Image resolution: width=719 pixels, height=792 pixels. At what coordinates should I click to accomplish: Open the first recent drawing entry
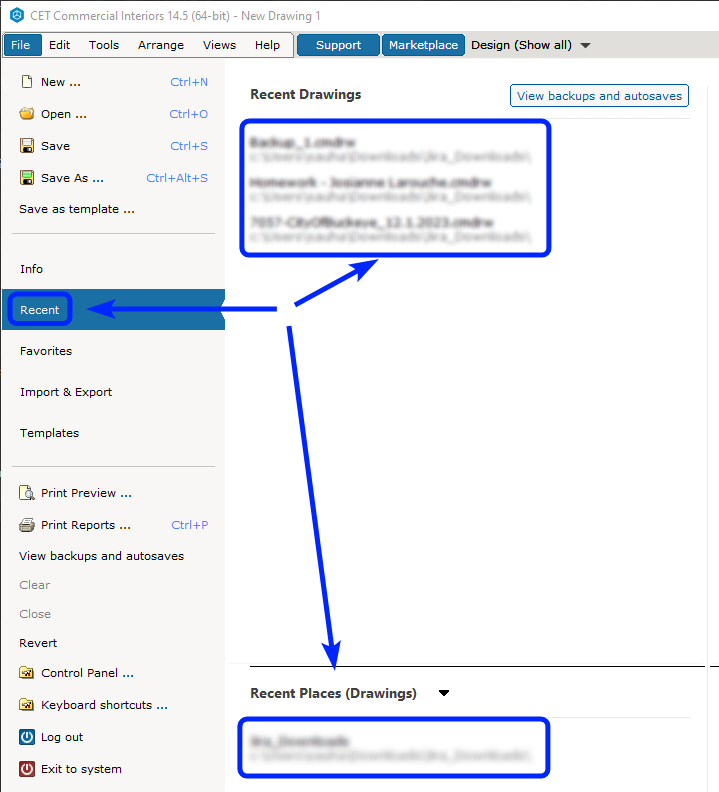390,150
